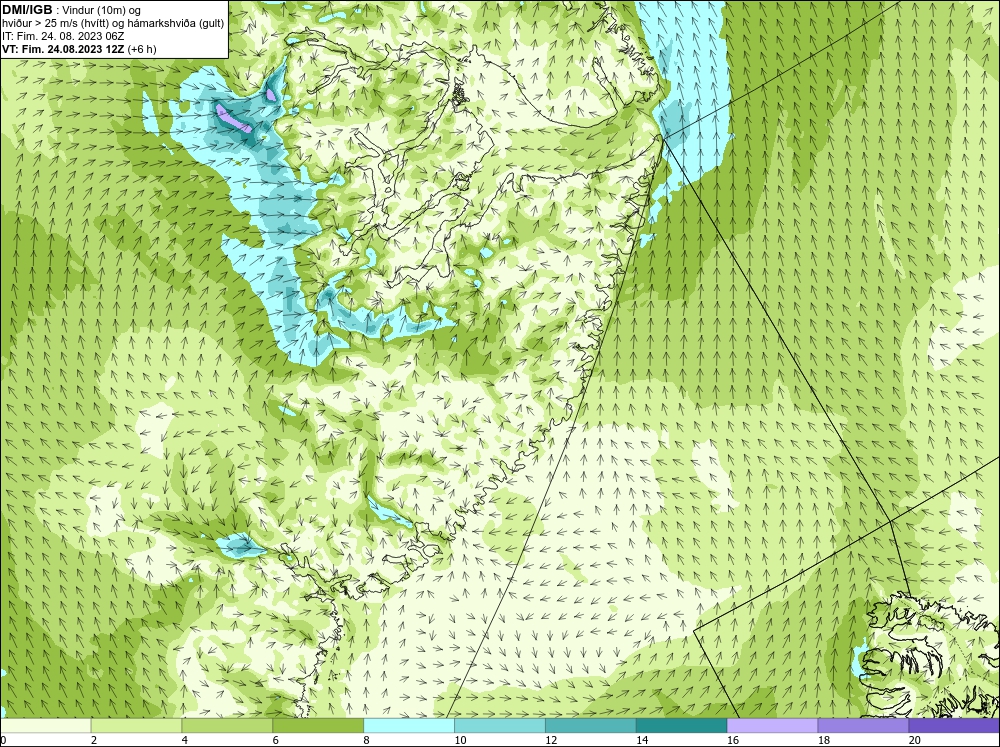The width and height of the screenshot is (1000, 747).
Task: Click the 12–14 m/s teal legend swatch
Action: [x=591, y=726]
